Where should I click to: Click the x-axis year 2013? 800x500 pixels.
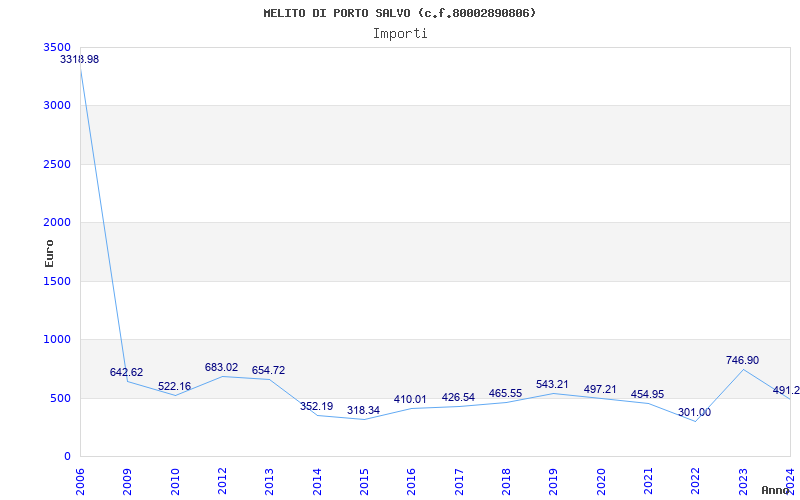269,482
